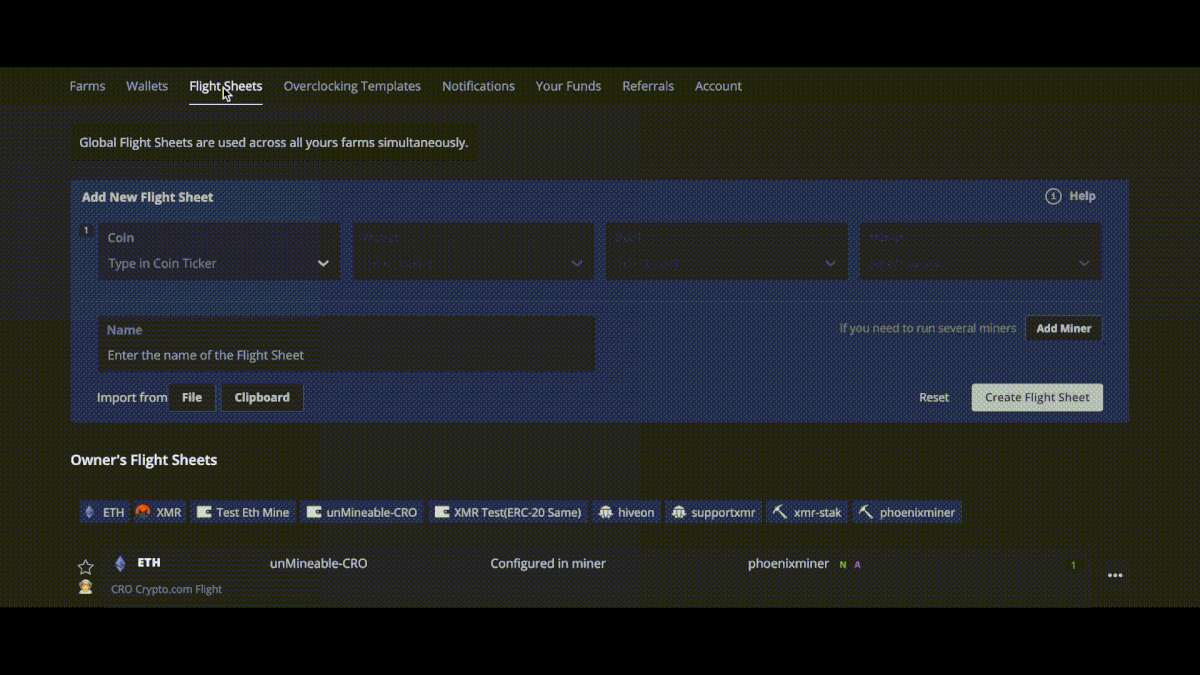Import flight sheet from File
Image resolution: width=1200 pixels, height=675 pixels.
192,397
